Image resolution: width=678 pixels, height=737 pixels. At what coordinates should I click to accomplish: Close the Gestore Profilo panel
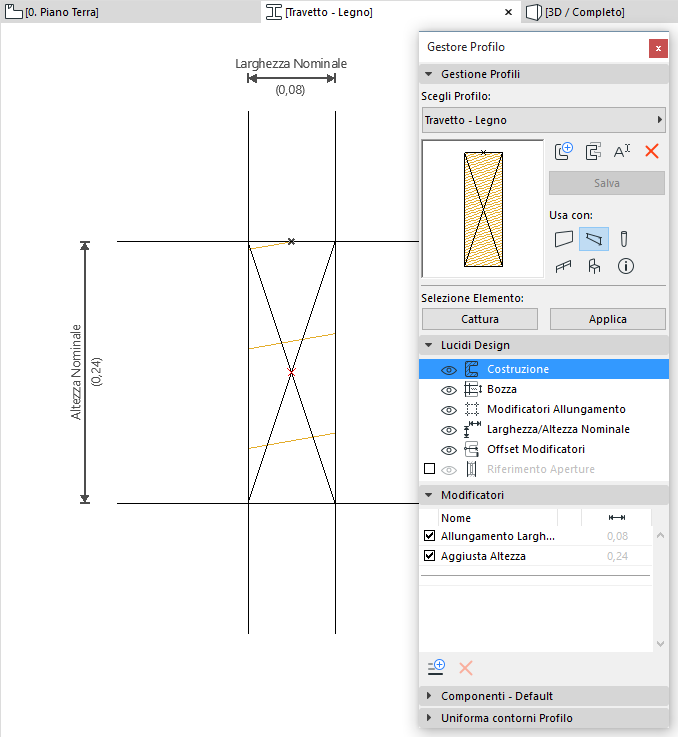pyautogui.click(x=658, y=48)
